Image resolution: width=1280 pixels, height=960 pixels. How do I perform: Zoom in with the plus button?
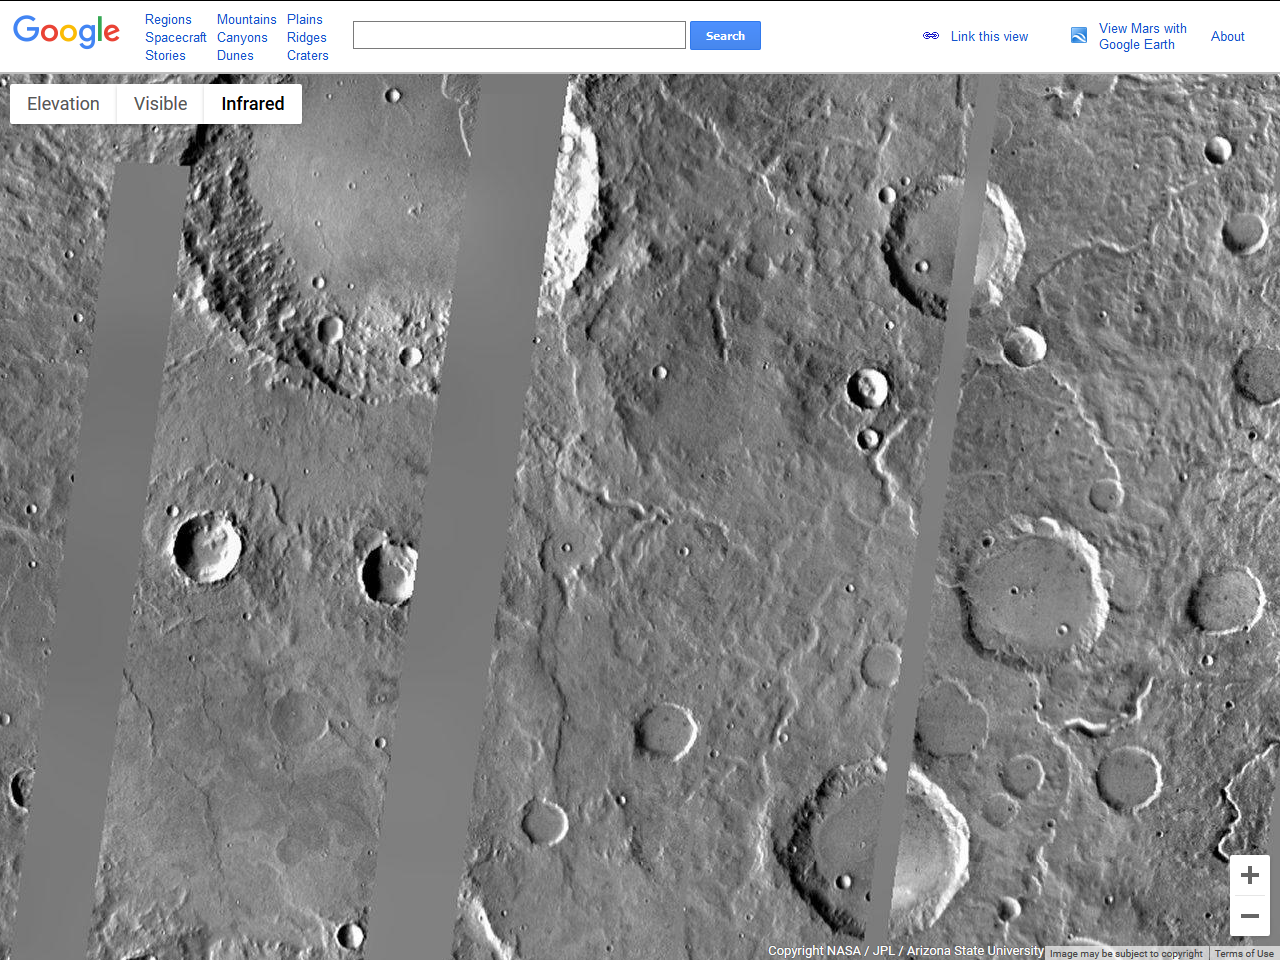[1250, 876]
